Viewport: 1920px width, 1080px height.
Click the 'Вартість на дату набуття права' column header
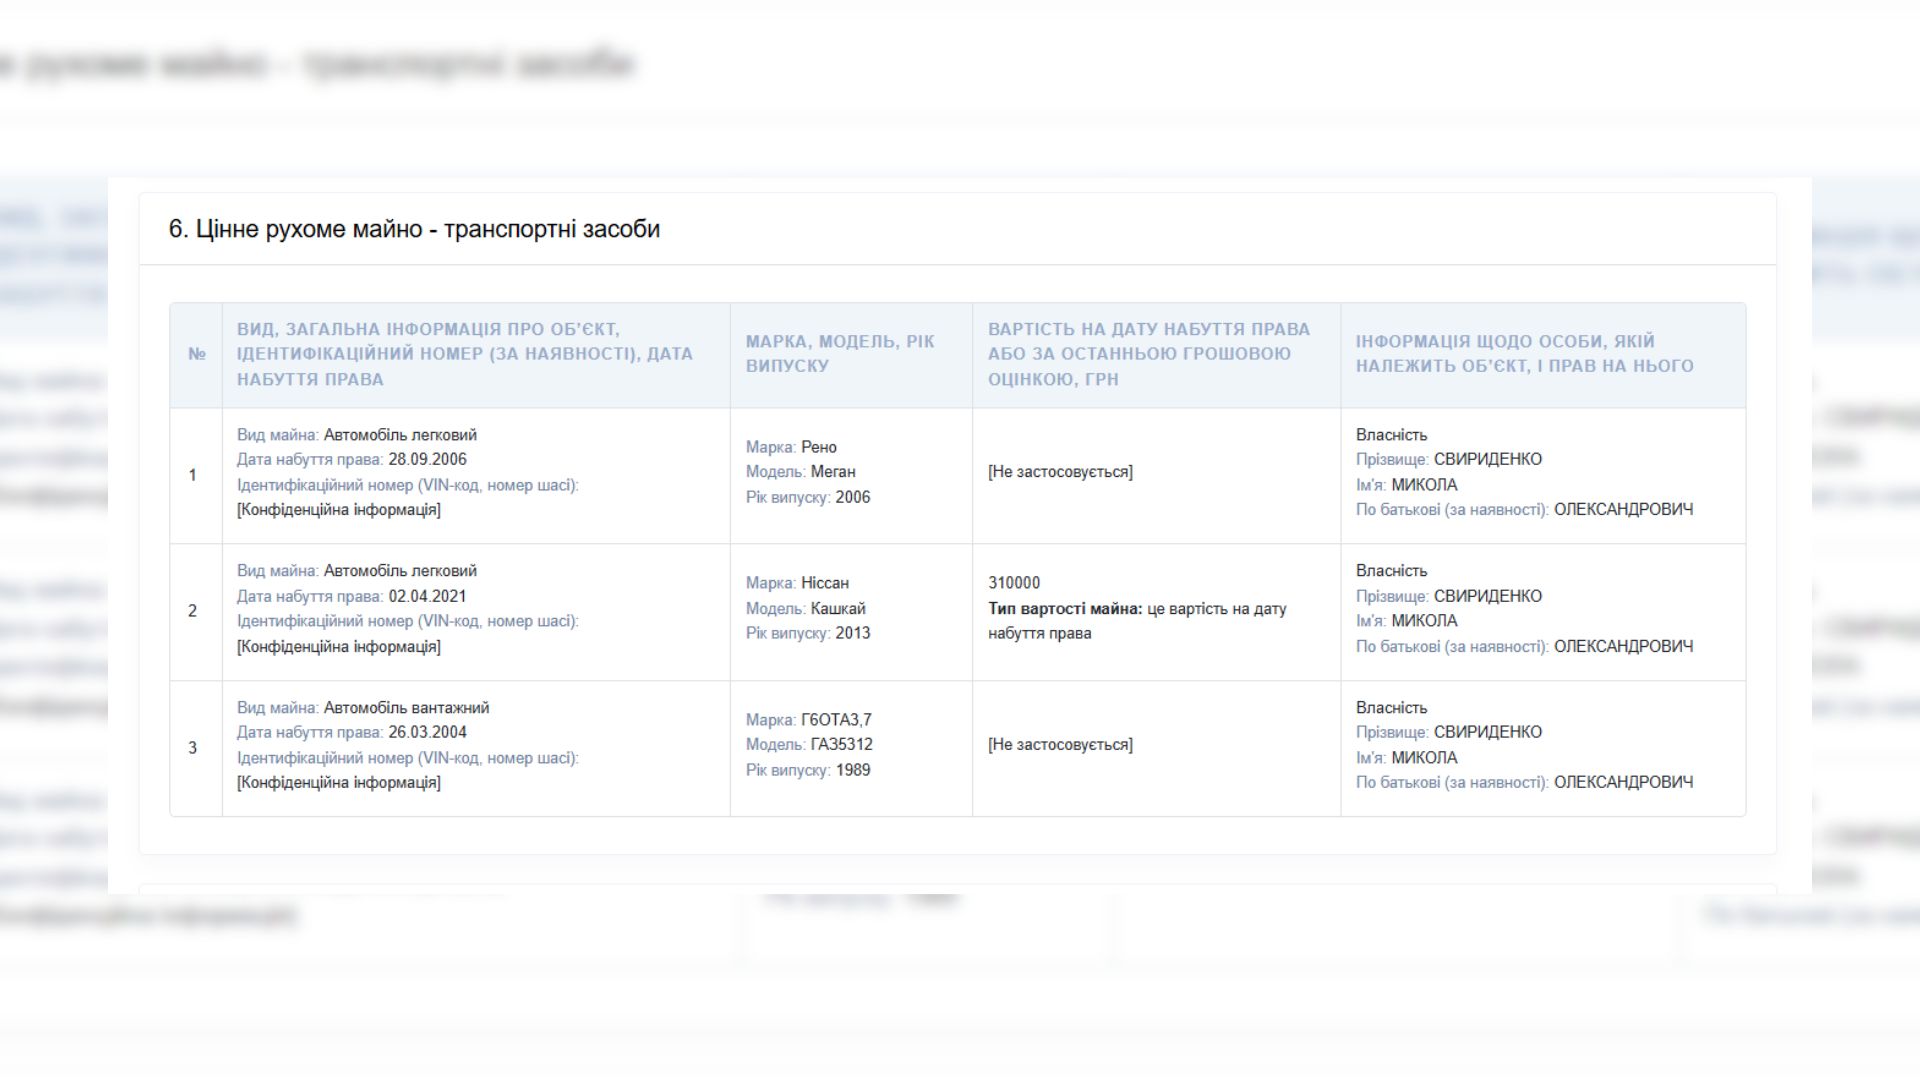pos(1148,354)
